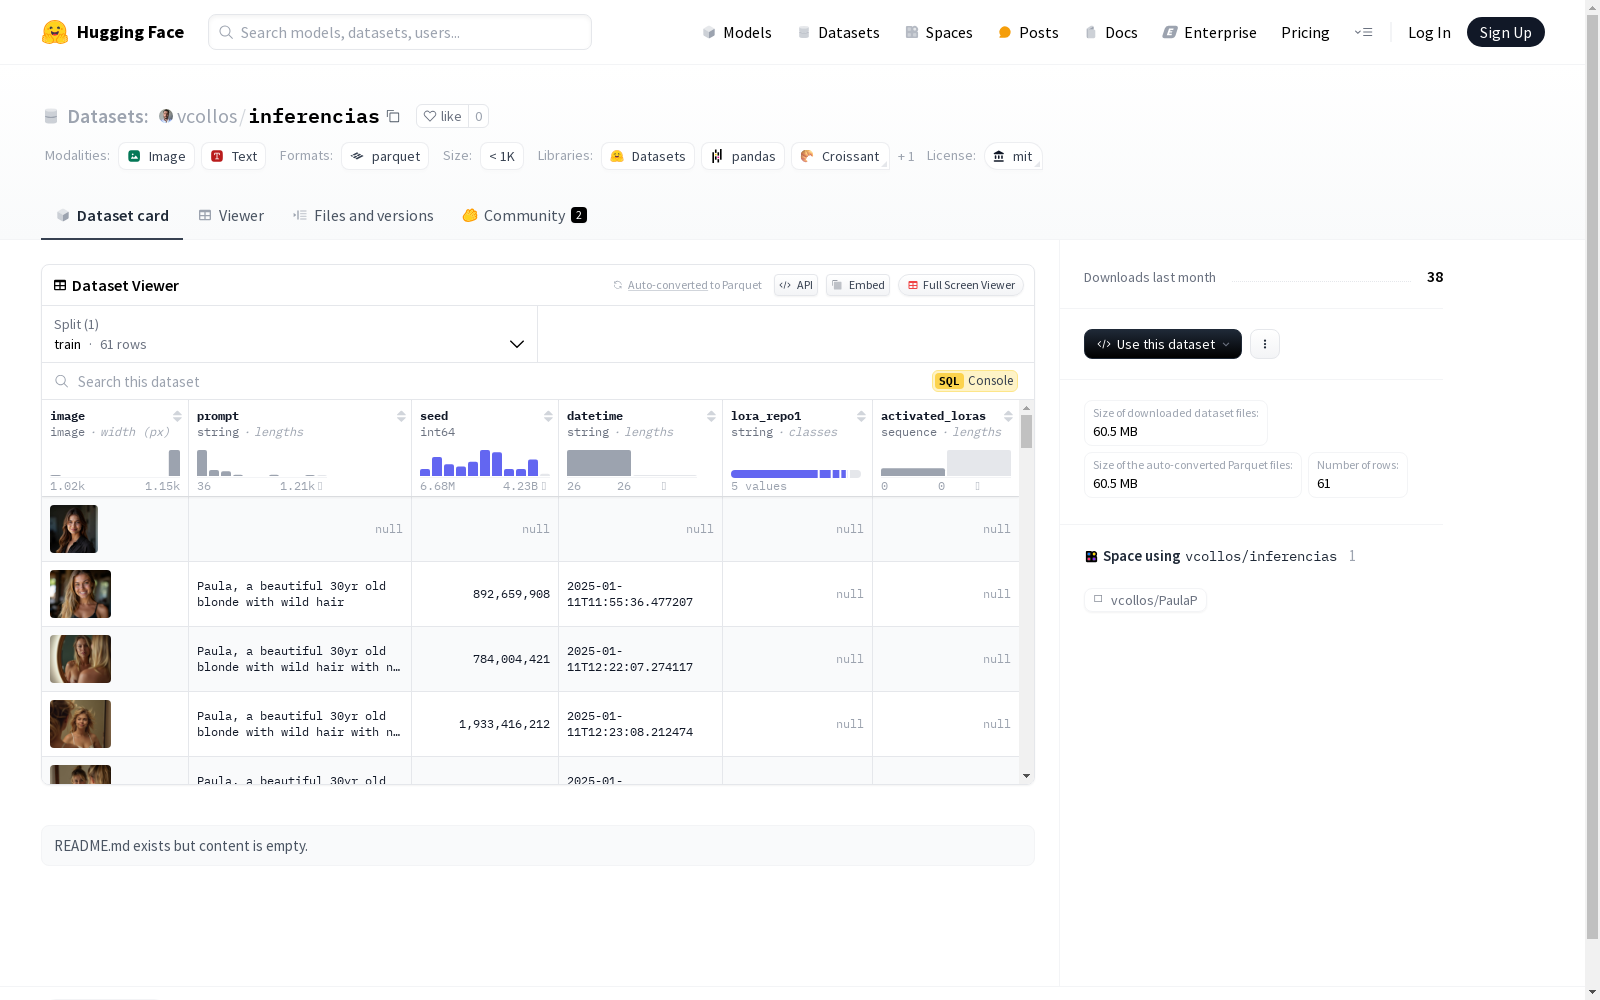Open the Enterprise page
1600x1000 pixels.
point(1209,32)
